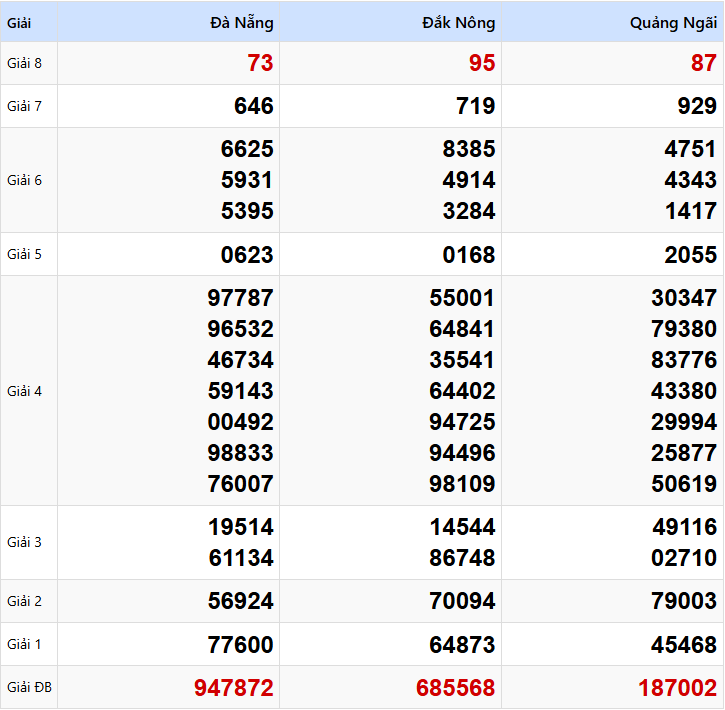Pick Giải 4 number 94725
The image size is (725, 710).
click(462, 422)
